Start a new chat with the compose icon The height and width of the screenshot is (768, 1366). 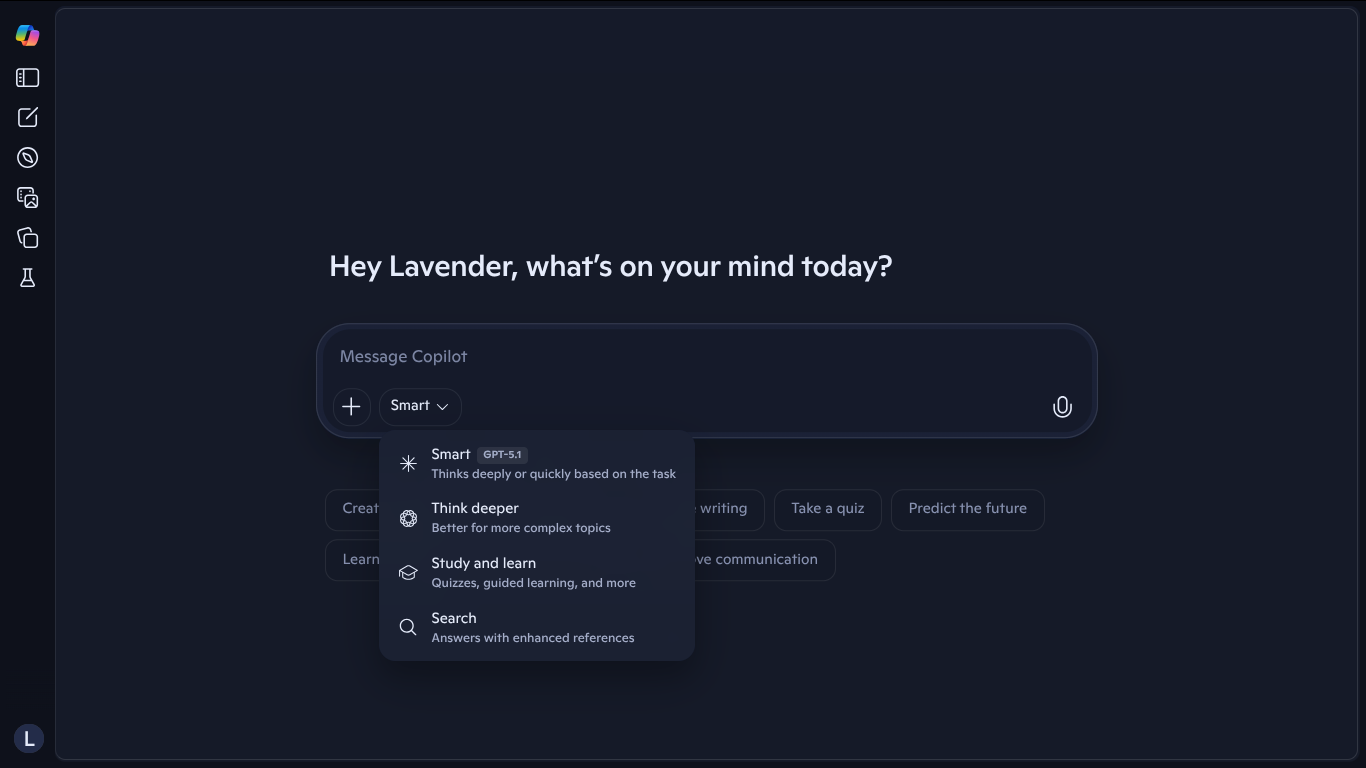tap(28, 118)
